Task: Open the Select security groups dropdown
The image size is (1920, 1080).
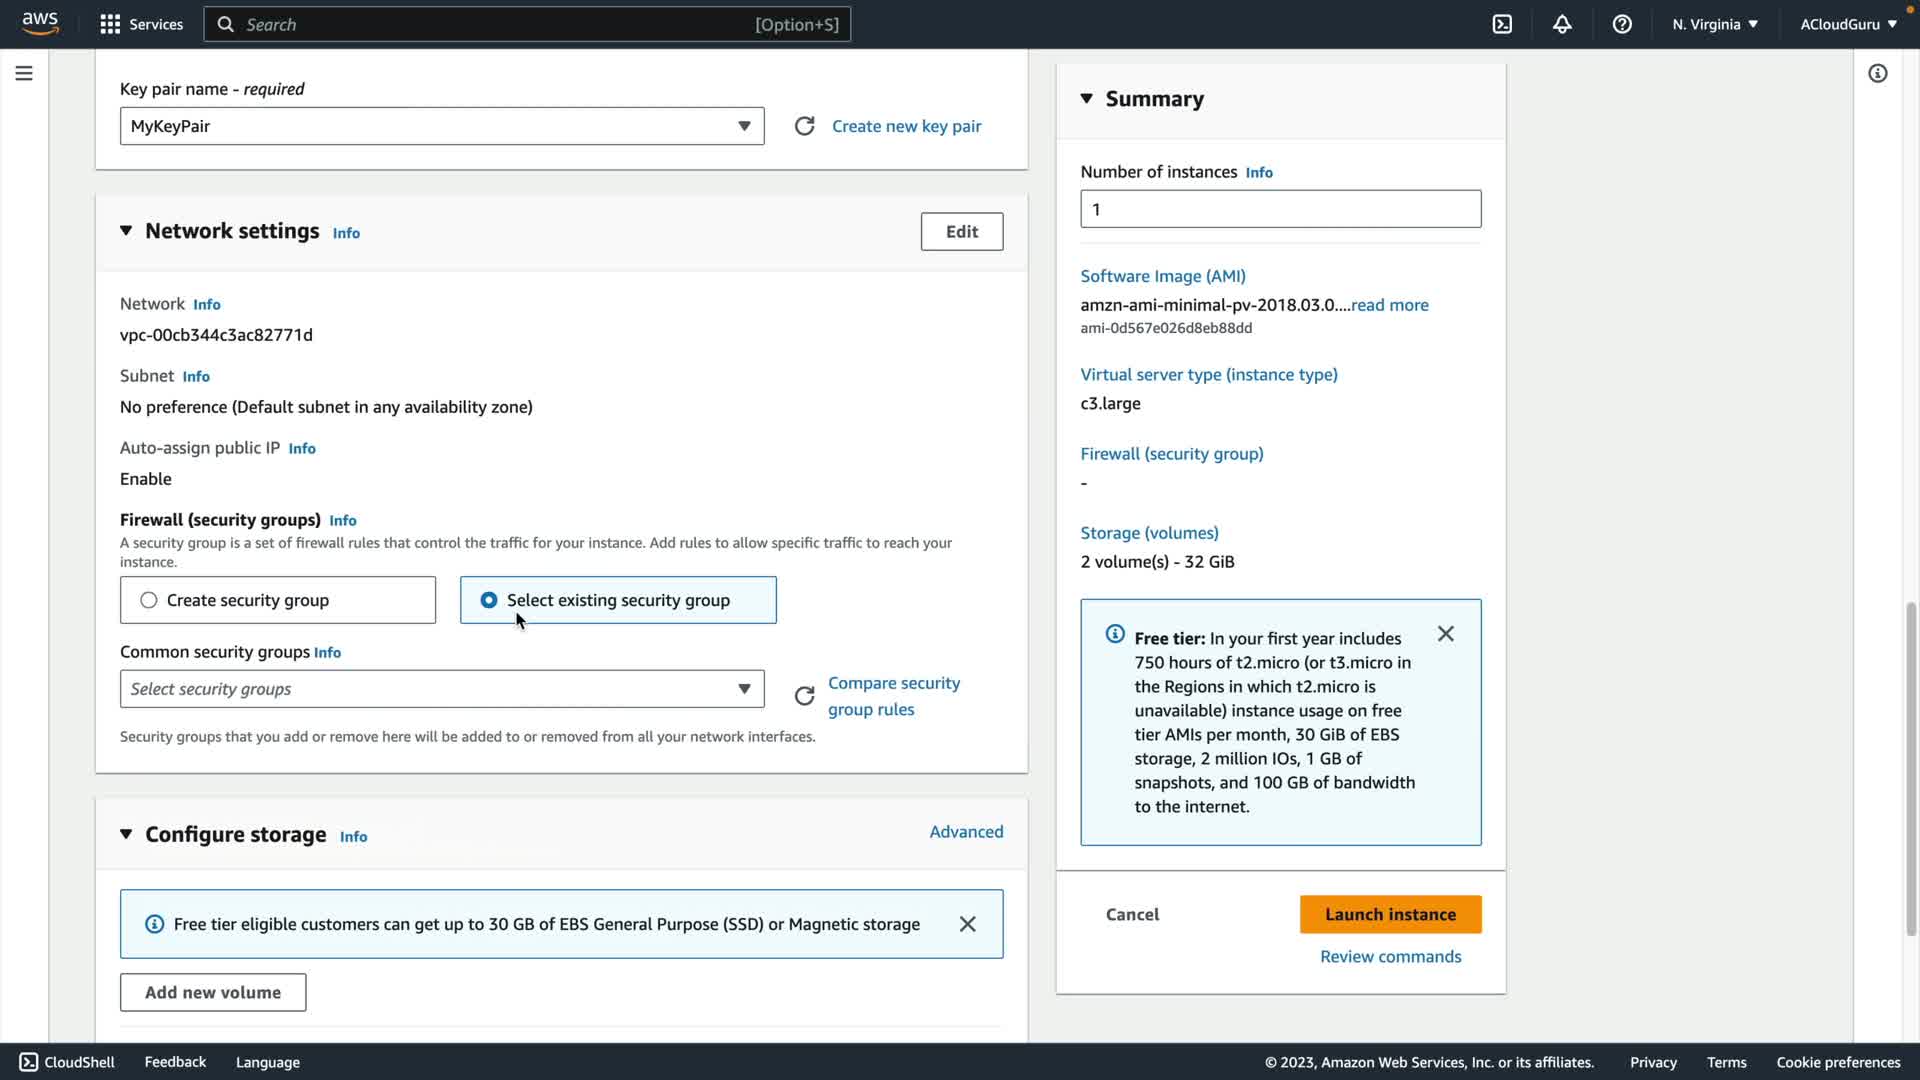Action: (x=442, y=689)
